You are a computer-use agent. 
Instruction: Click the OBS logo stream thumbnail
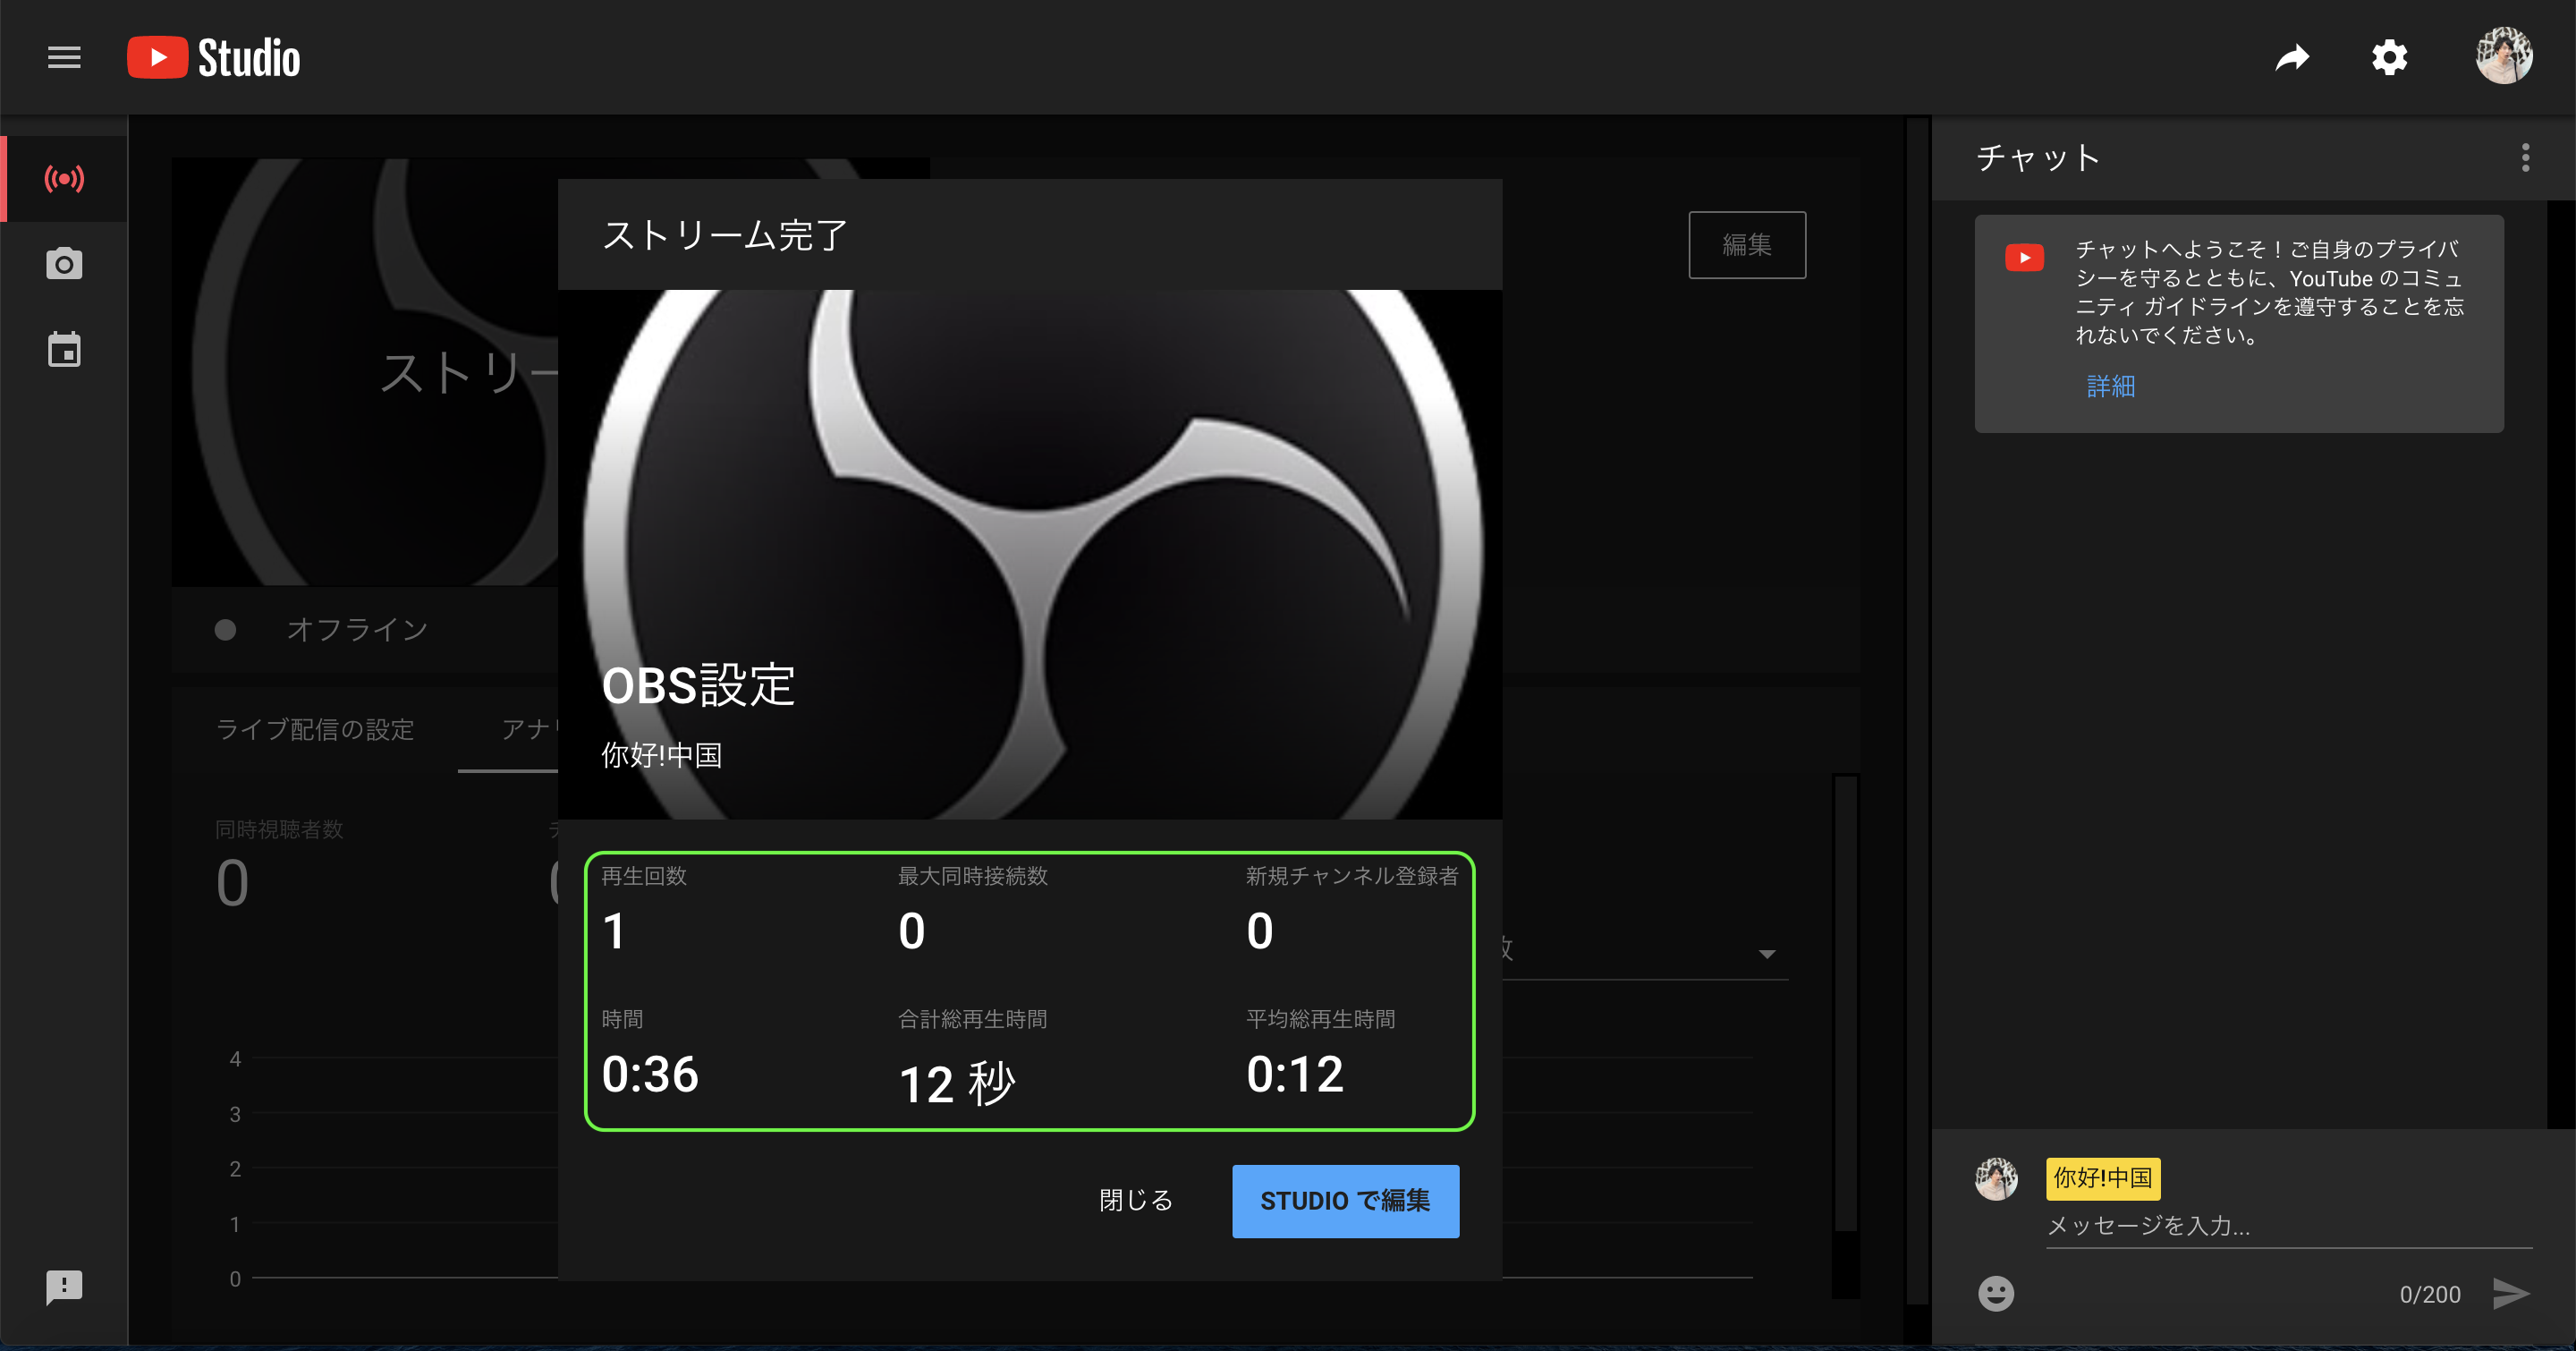pos(1029,555)
